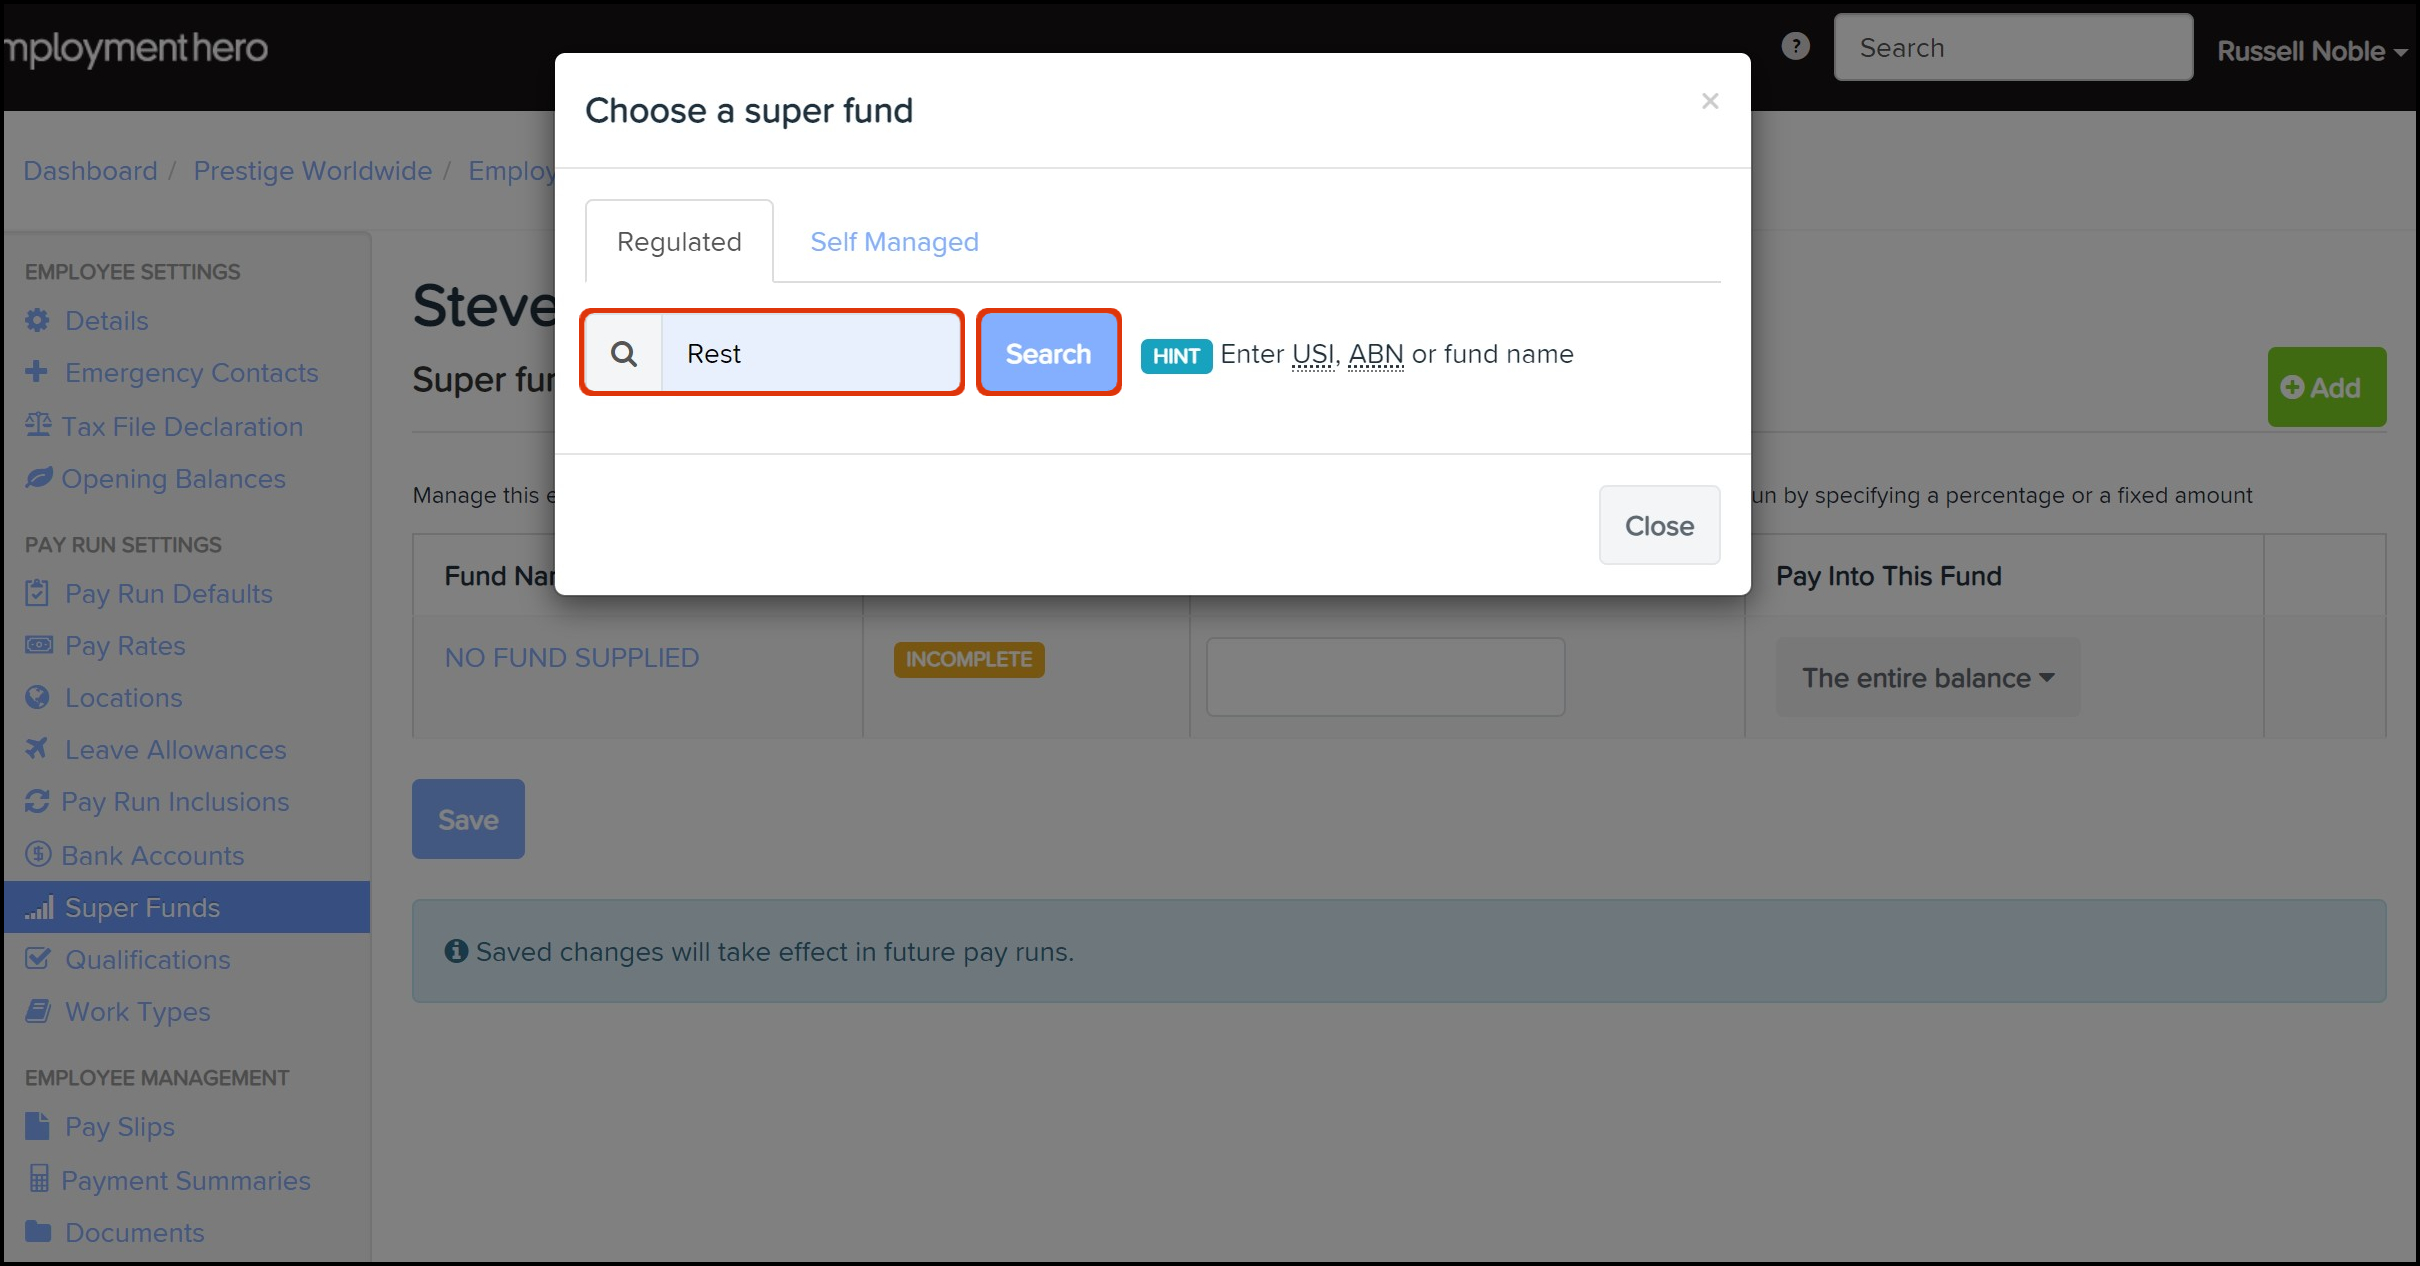Click the top navigation Search box

(x=2012, y=48)
